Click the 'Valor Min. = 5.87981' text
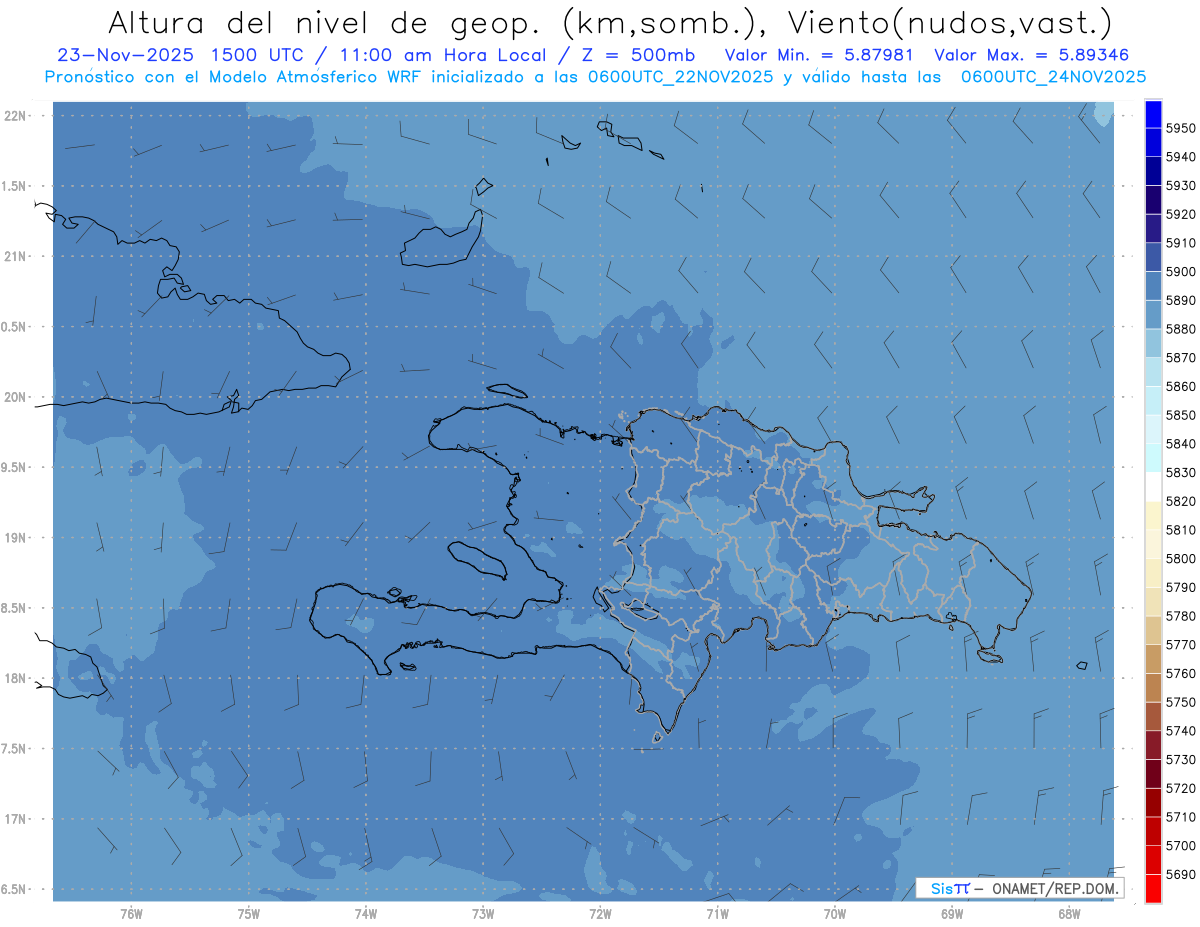The width and height of the screenshot is (1200, 927). (x=820, y=55)
